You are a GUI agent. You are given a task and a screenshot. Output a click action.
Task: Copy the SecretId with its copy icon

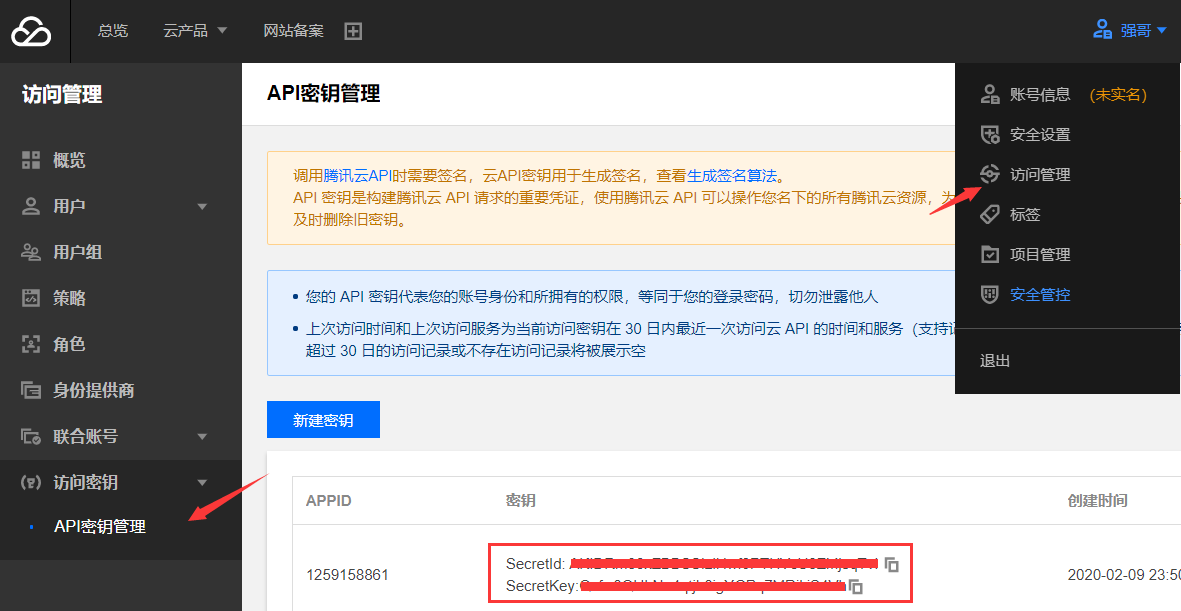pos(891,564)
